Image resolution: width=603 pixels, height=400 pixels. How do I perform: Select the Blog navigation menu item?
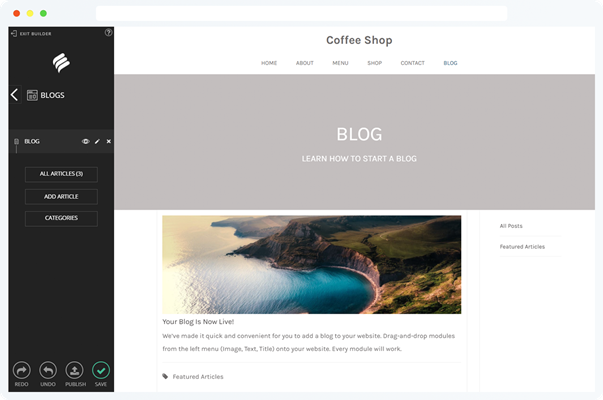coord(450,63)
